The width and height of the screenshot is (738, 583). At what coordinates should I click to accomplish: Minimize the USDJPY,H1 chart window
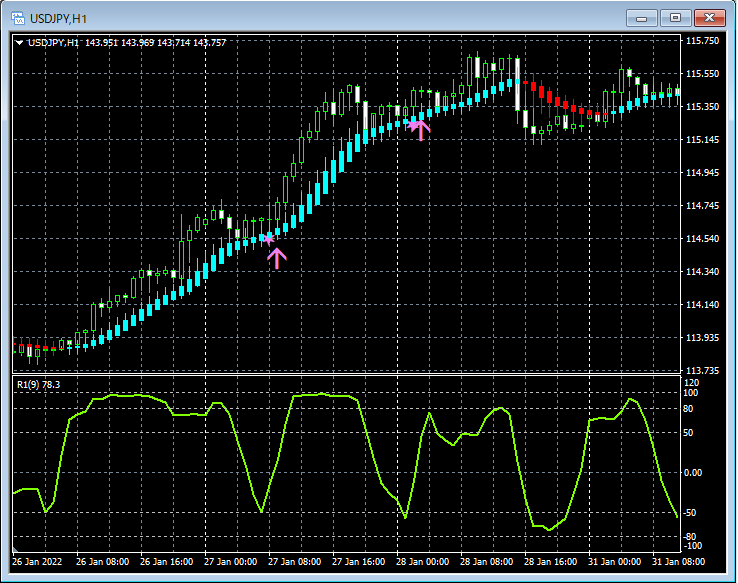642,18
